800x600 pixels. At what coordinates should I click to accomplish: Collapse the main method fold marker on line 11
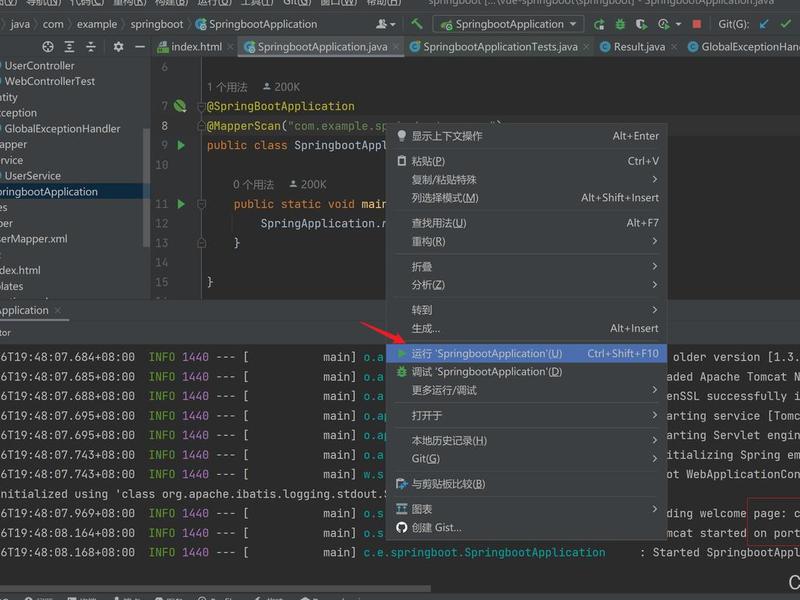pyautogui.click(x=202, y=205)
